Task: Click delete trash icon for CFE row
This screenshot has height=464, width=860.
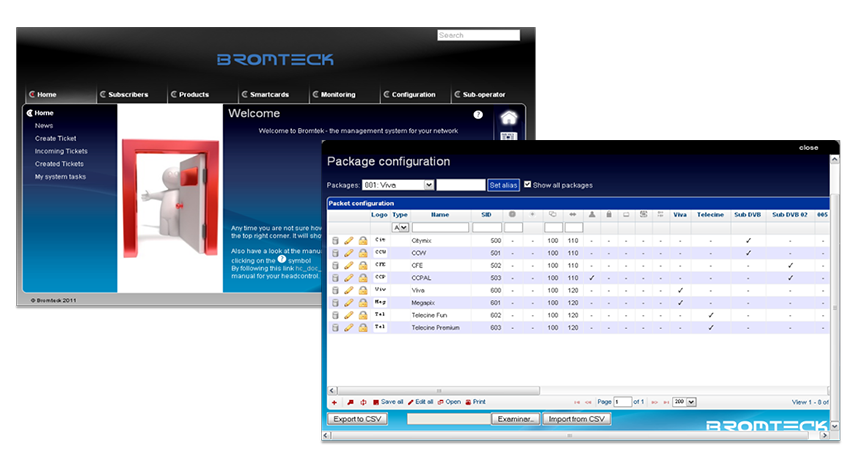Action: tap(335, 265)
